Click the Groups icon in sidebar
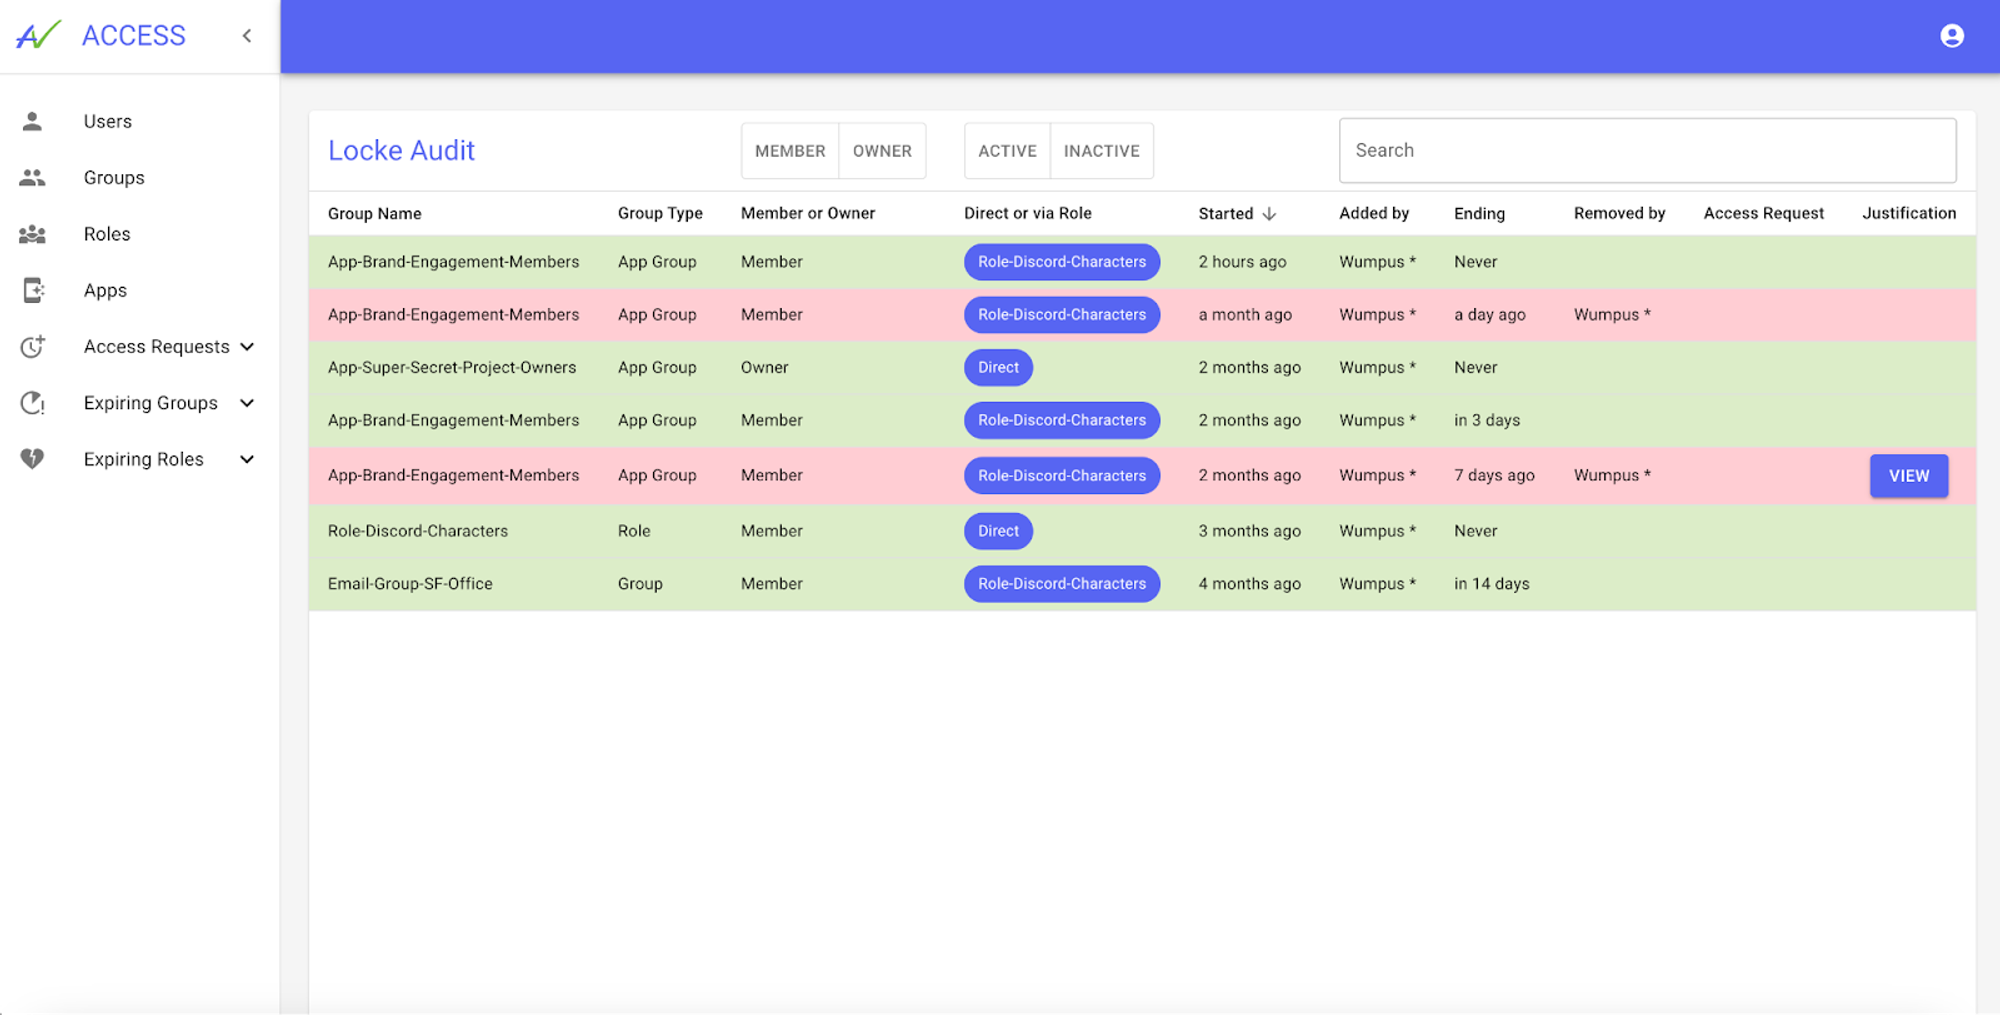The image size is (2000, 1015). coord(33,177)
